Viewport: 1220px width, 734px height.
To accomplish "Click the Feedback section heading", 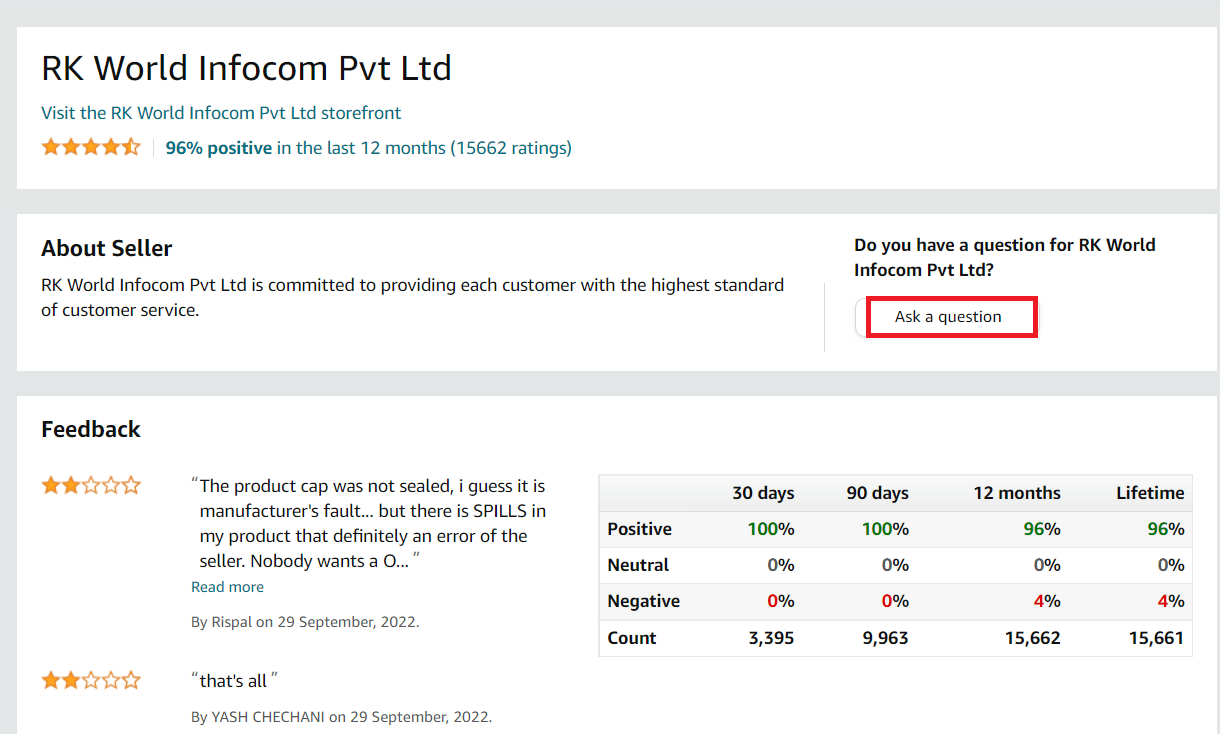I will pyautogui.click(x=91, y=429).
